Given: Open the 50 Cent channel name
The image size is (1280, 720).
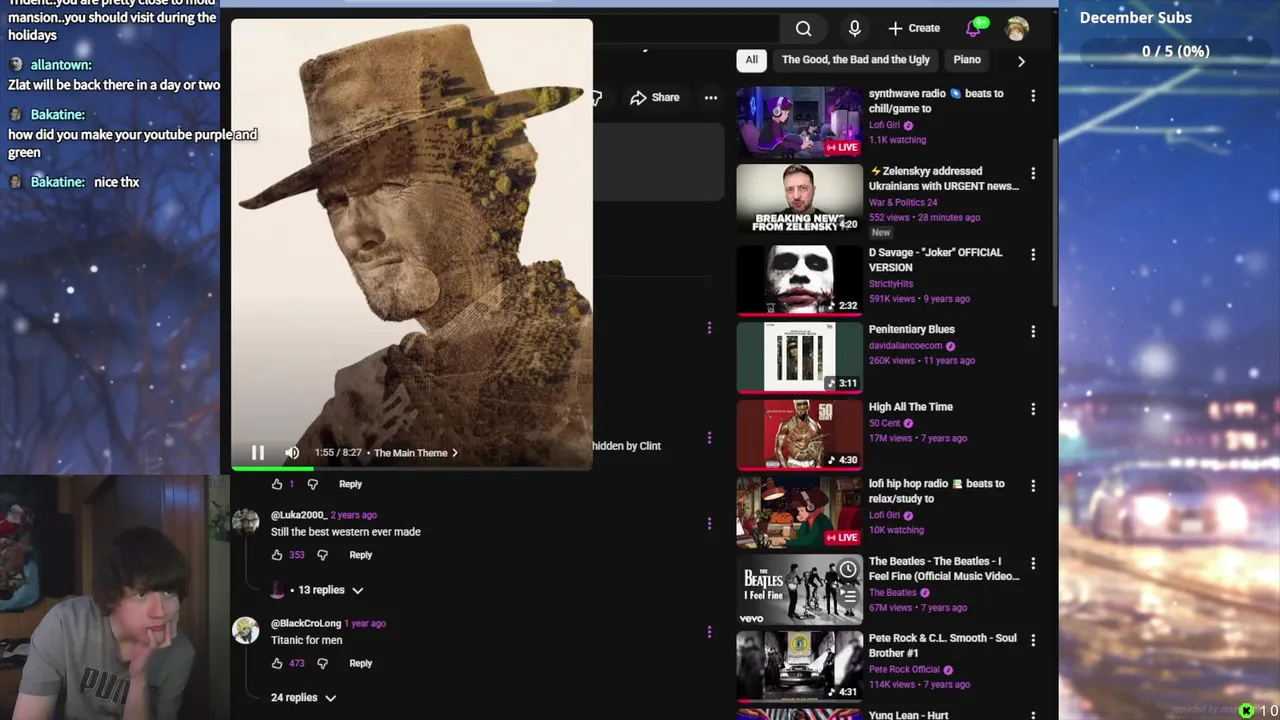Looking at the screenshot, I should click(x=885, y=423).
